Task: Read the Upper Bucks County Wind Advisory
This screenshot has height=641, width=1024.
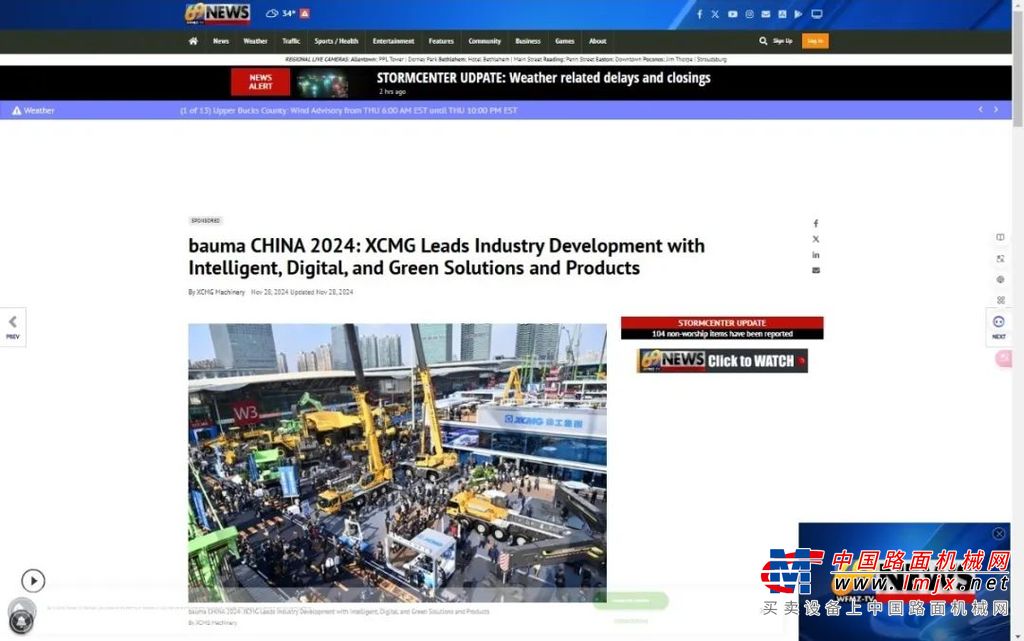Action: pyautogui.click(x=349, y=110)
